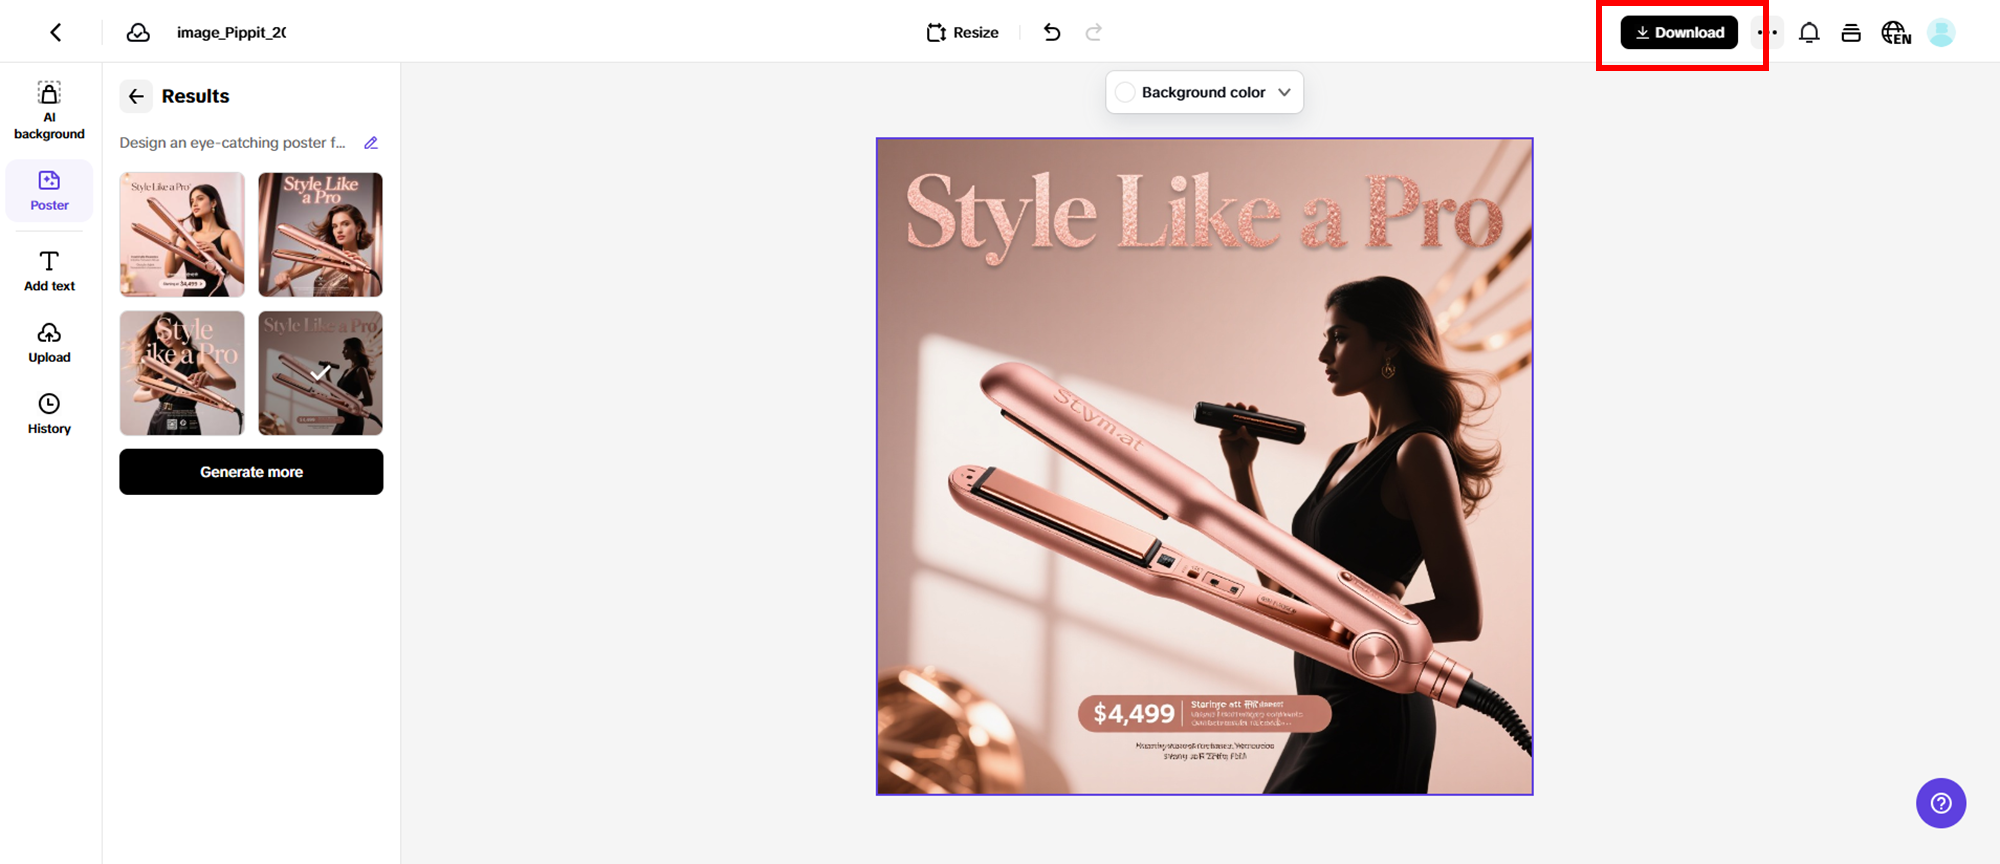Viewport: 2000px width, 864px height.
Task: Click Generate more button
Action: [x=251, y=472]
